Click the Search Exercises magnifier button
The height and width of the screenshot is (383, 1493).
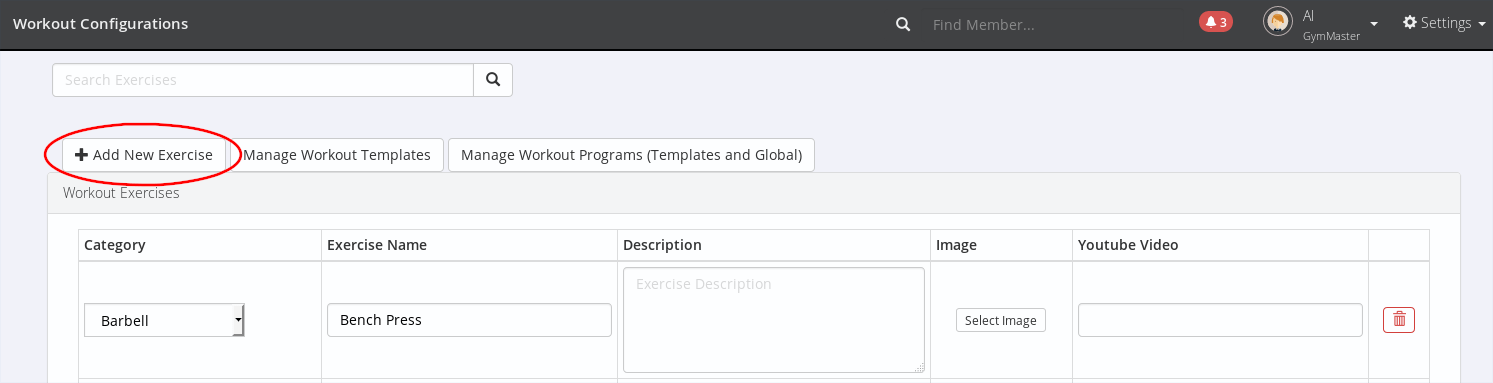tap(493, 80)
